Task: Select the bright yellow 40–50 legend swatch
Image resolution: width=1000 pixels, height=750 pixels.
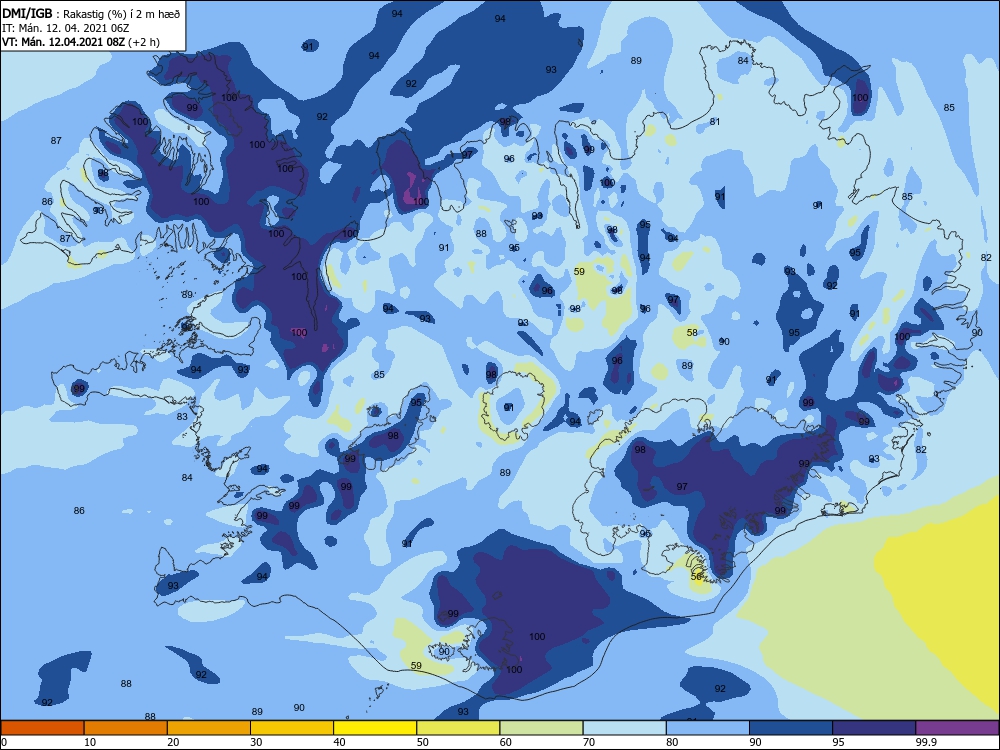Action: (x=375, y=728)
